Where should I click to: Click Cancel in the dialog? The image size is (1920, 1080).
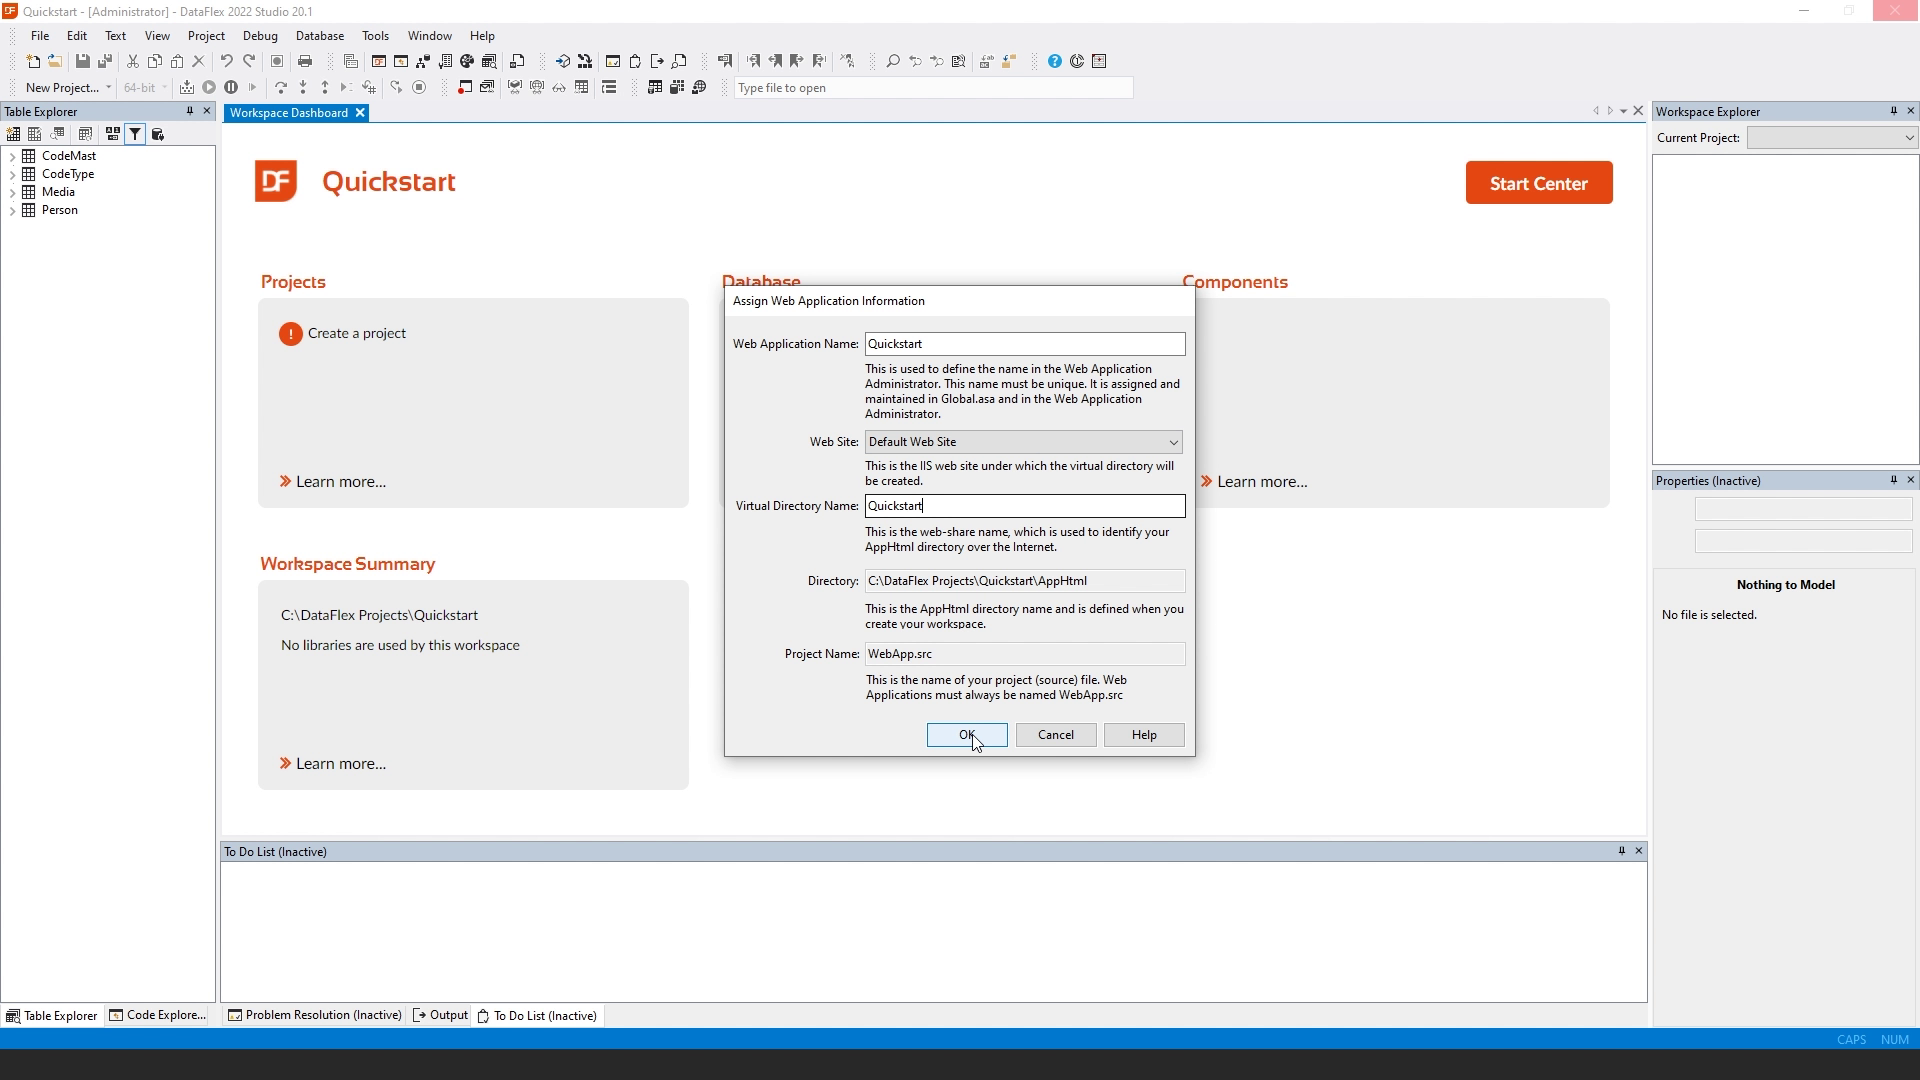1056,735
